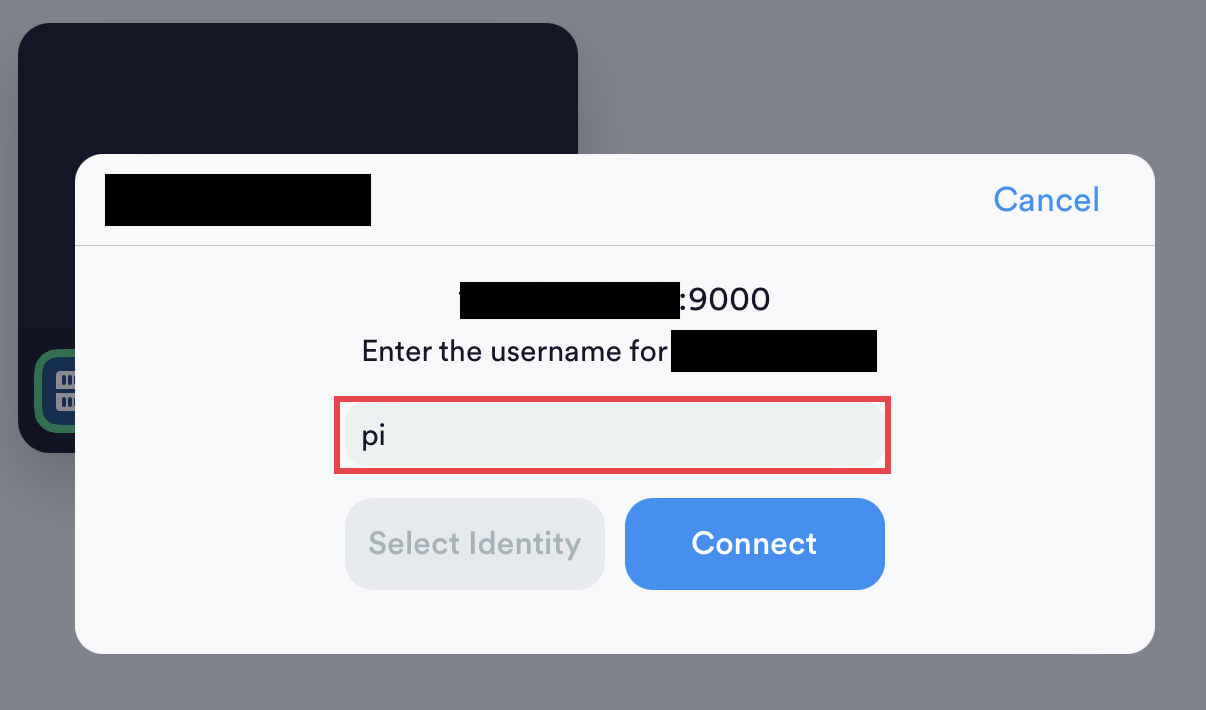Click the divider line under the dialog header
This screenshot has height=710, width=1206.
[614, 245]
